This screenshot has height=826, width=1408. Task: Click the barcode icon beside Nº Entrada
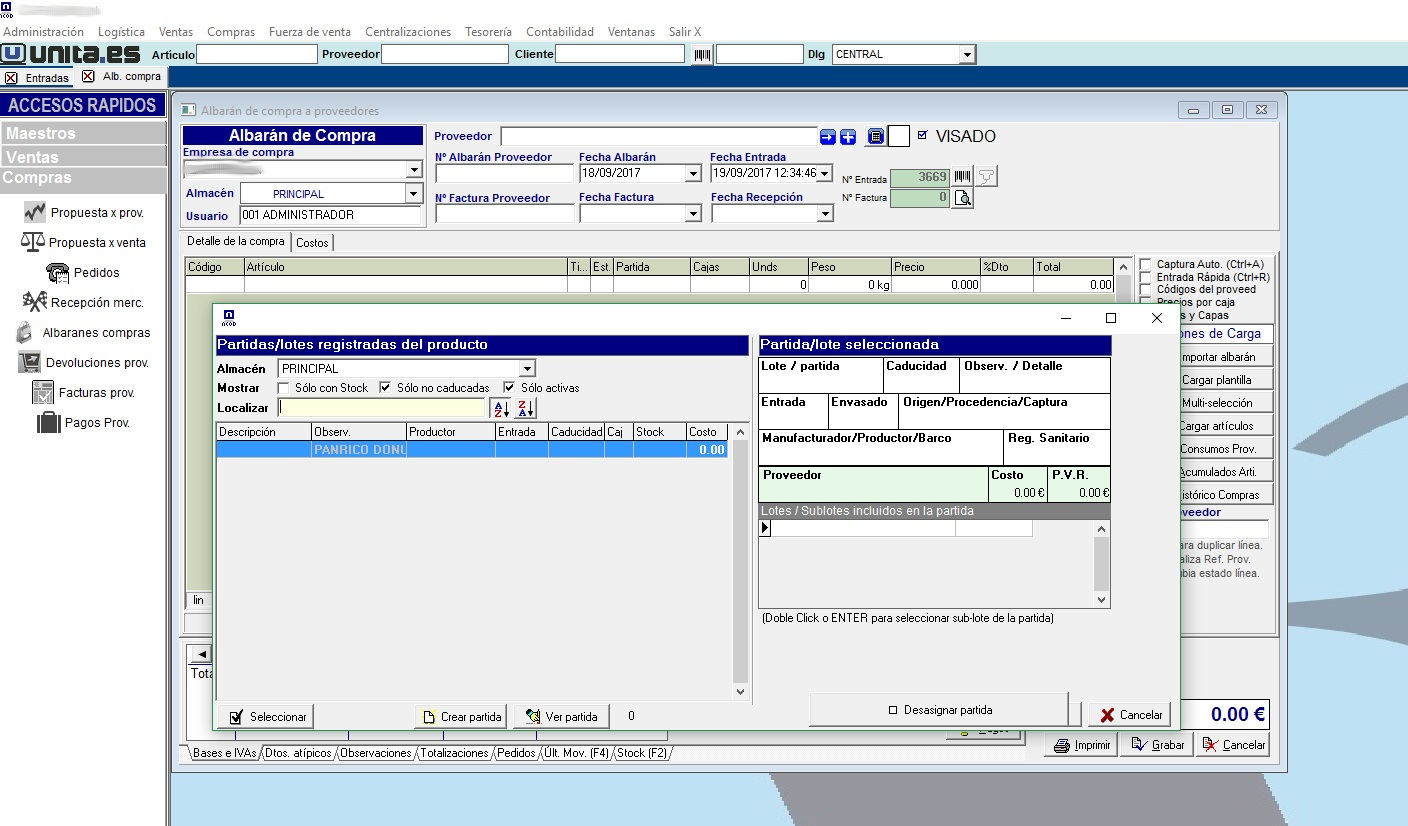962,177
